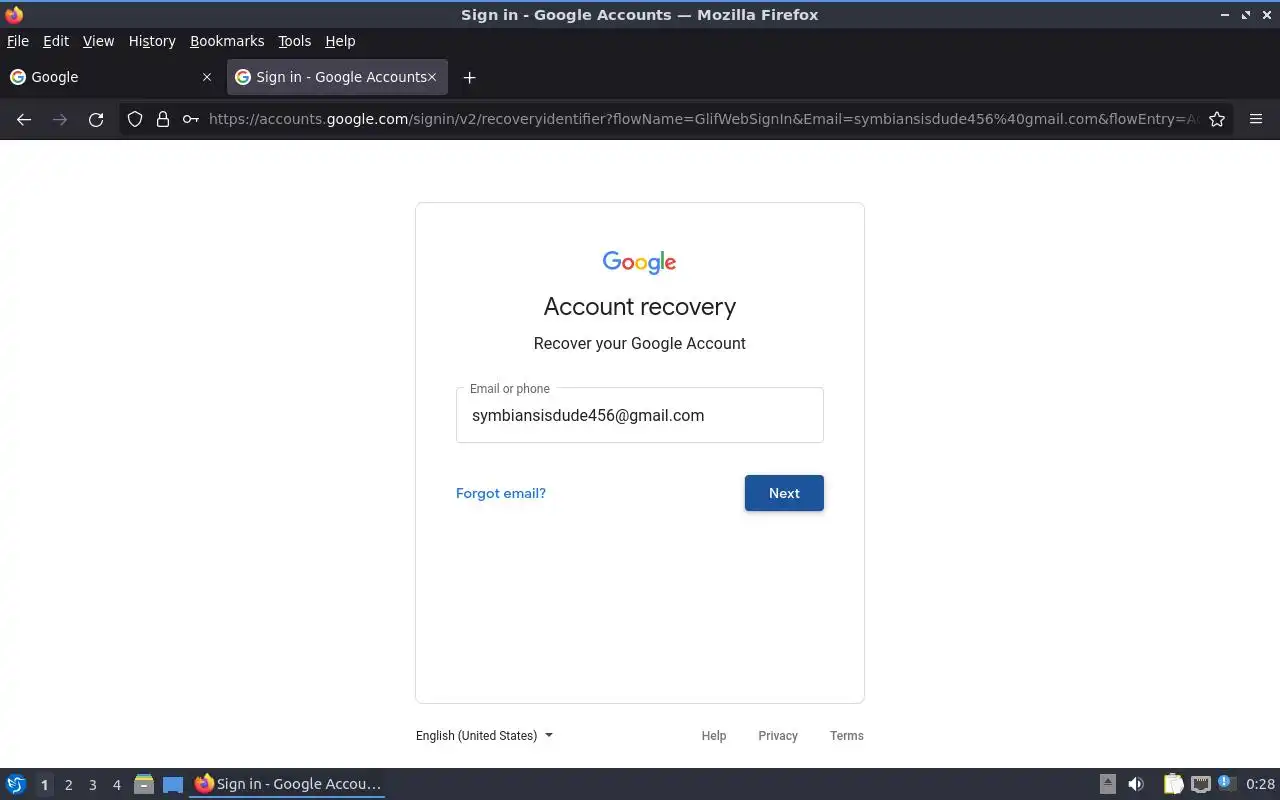Expand the English (United States) language dropdown
The height and width of the screenshot is (800, 1280).
pyautogui.click(x=484, y=735)
